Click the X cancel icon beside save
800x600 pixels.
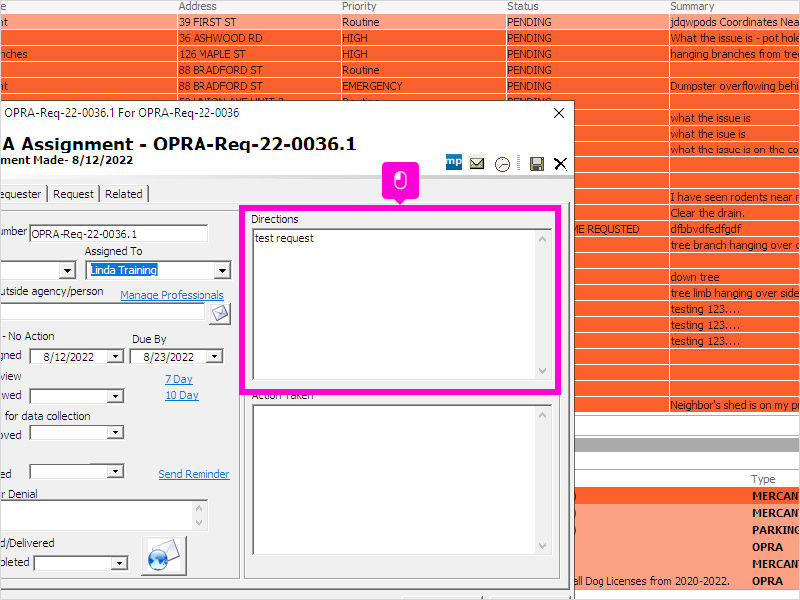point(560,164)
